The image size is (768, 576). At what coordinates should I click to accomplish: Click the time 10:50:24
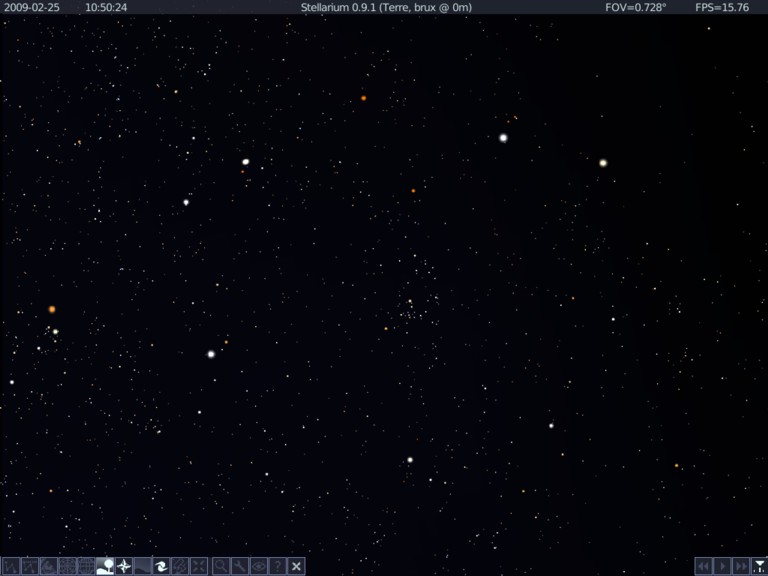(x=106, y=7)
